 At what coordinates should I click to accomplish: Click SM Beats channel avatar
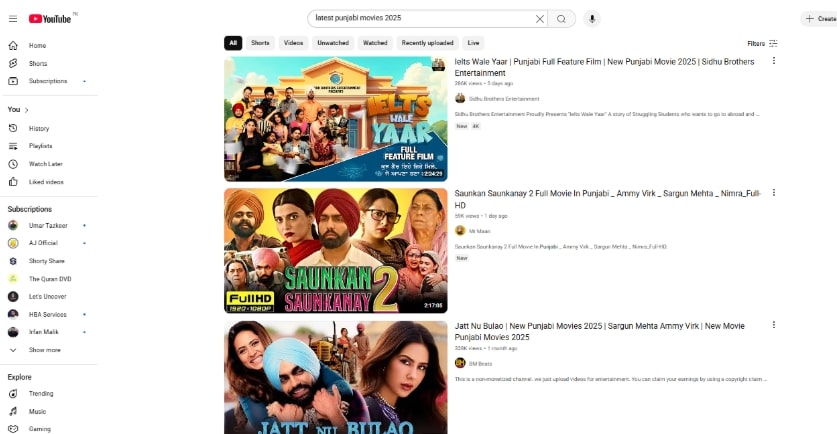pos(460,363)
